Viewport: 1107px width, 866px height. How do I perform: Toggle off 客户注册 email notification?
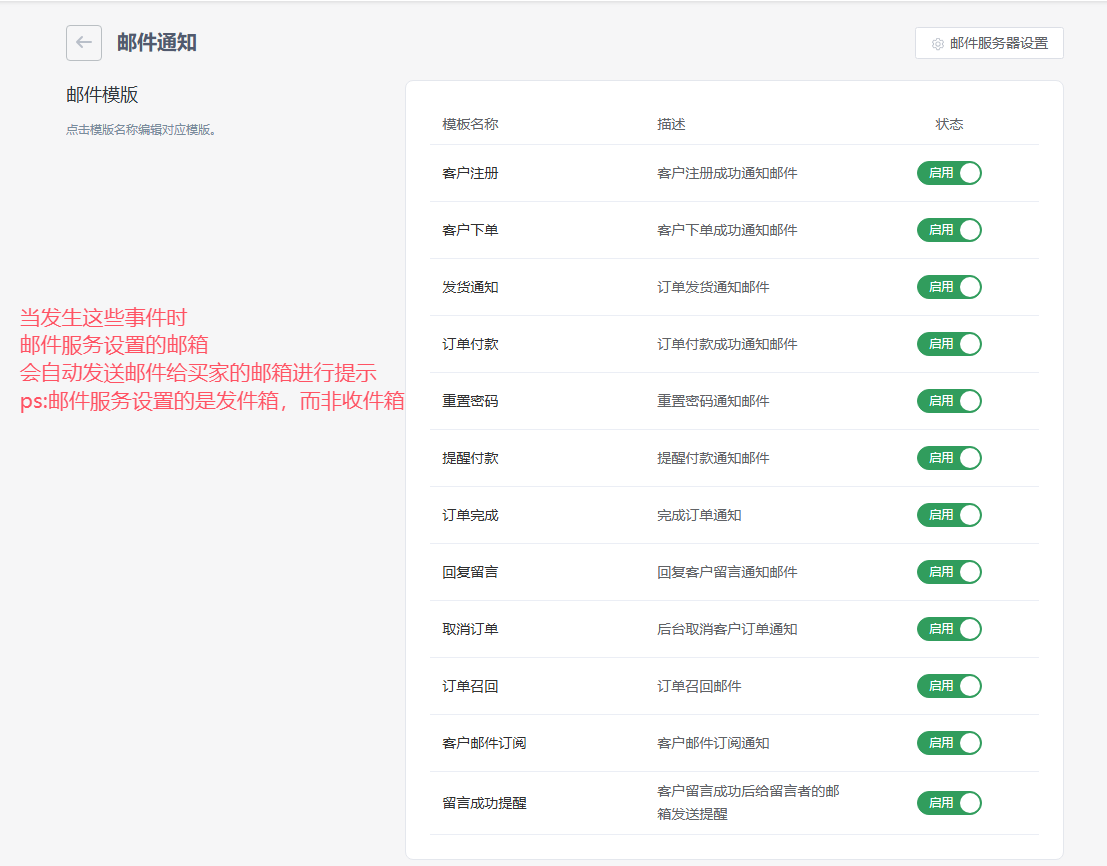click(949, 173)
